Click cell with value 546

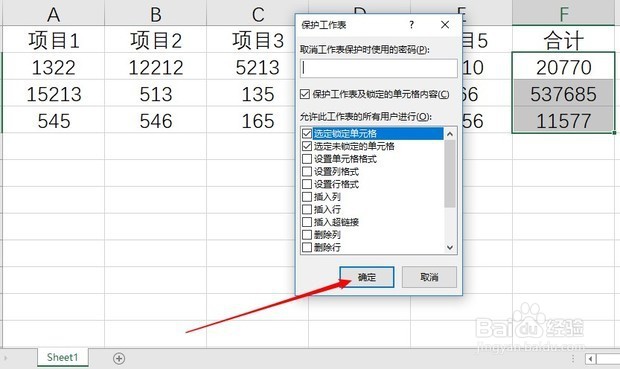(x=155, y=120)
